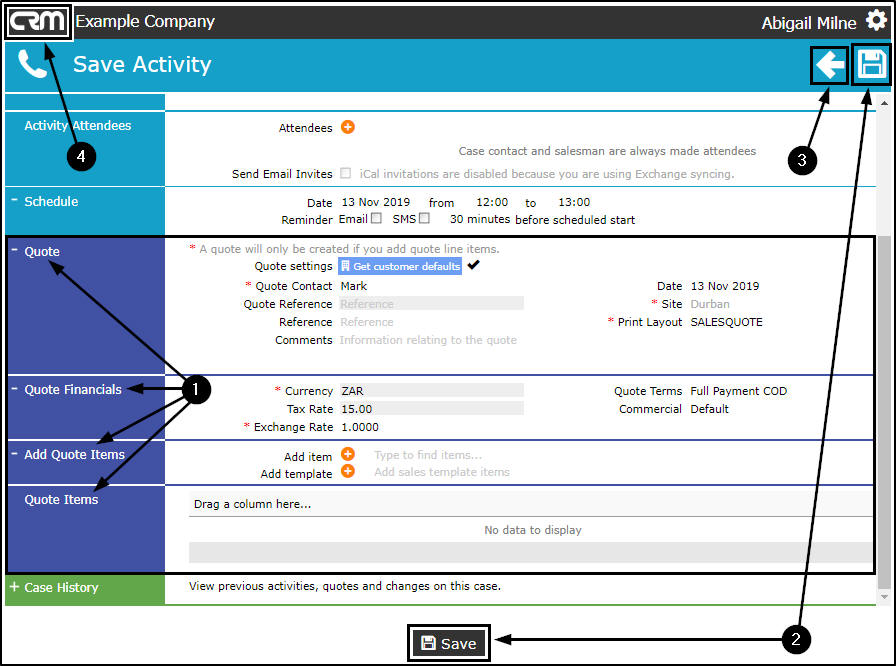Click the Activity Attendees section header
This screenshot has width=896, height=666.
(x=78, y=125)
